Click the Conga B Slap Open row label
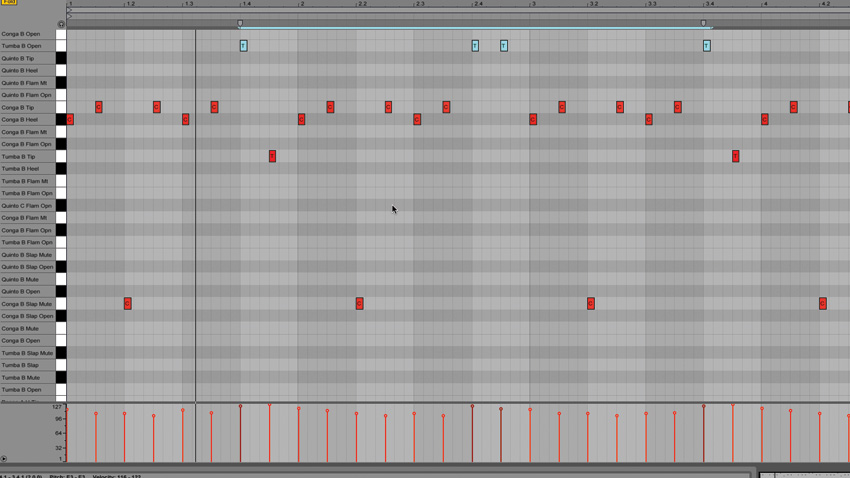Screen dimensions: 850x478 pos(27,316)
